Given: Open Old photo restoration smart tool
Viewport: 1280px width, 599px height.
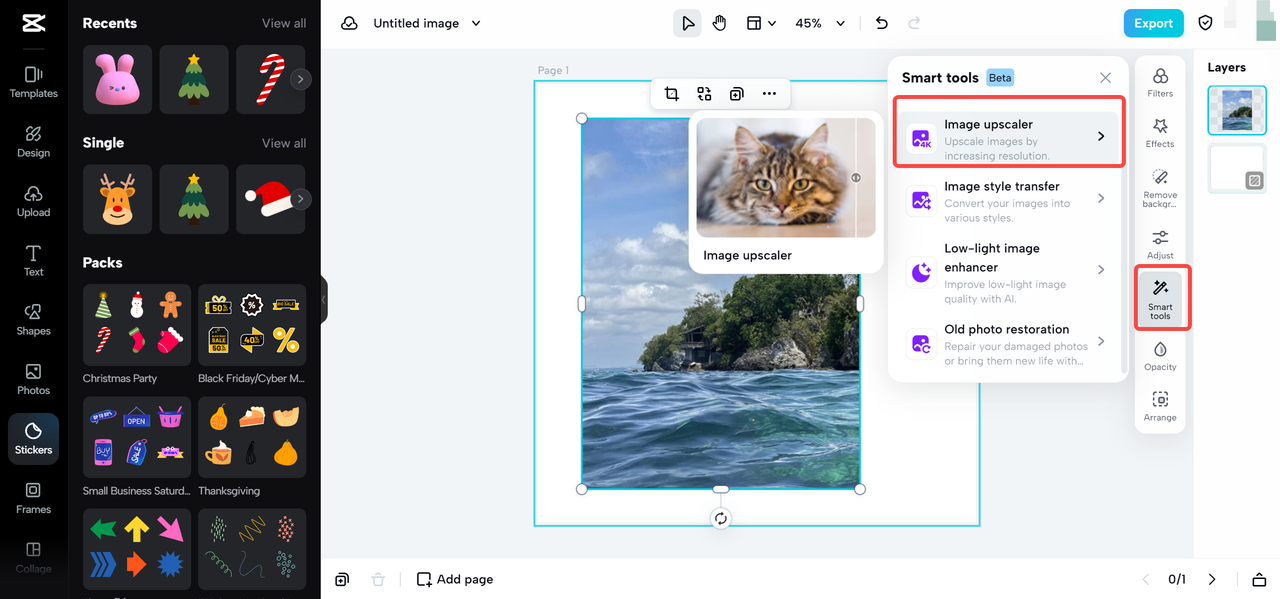Looking at the screenshot, I should (x=1009, y=342).
